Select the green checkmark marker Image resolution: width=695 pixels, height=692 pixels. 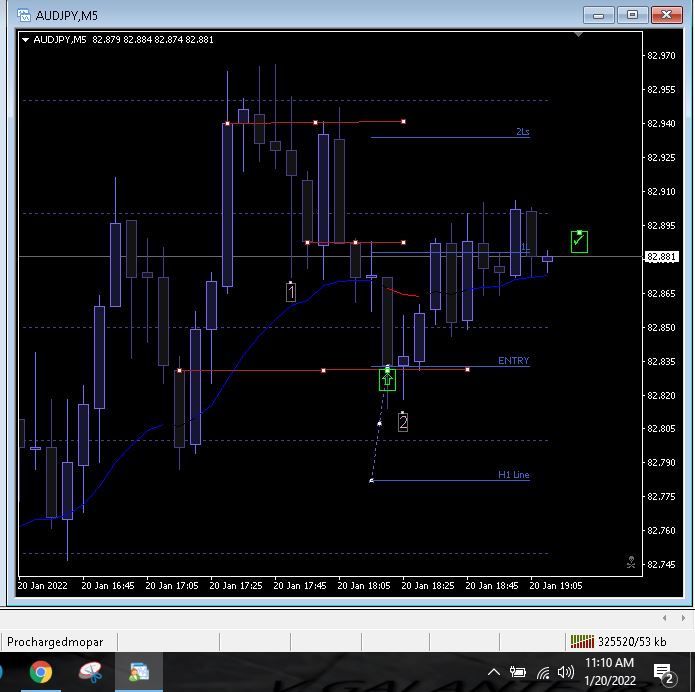(579, 242)
